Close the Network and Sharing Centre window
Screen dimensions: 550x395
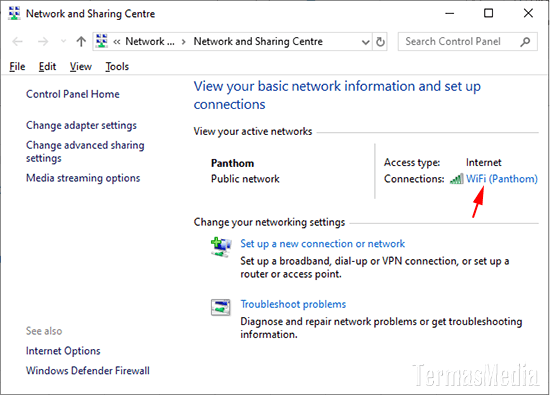click(x=528, y=13)
